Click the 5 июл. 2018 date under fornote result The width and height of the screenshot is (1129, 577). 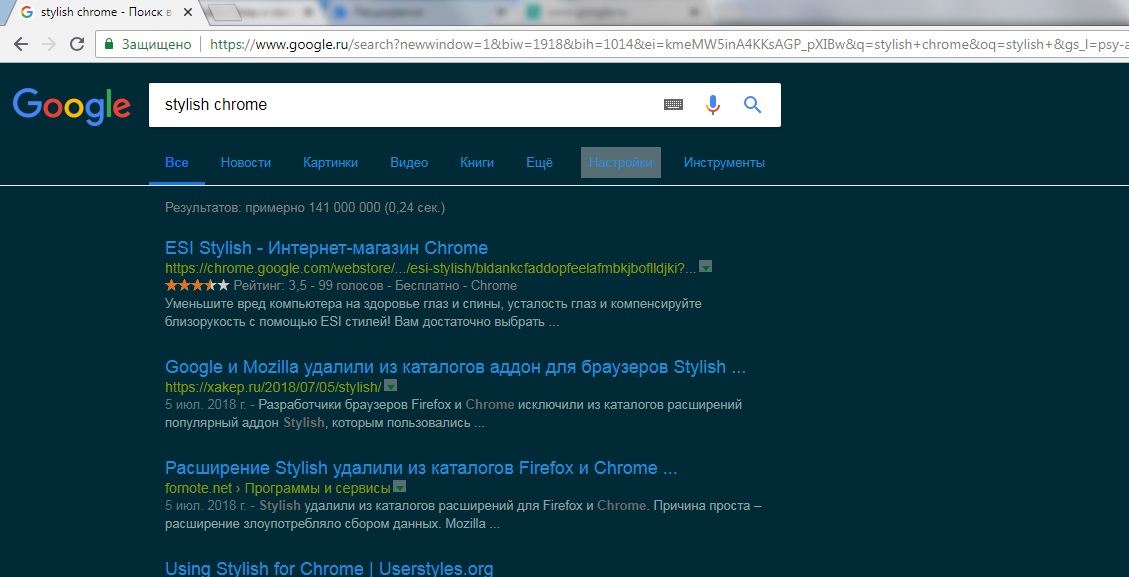(x=204, y=506)
